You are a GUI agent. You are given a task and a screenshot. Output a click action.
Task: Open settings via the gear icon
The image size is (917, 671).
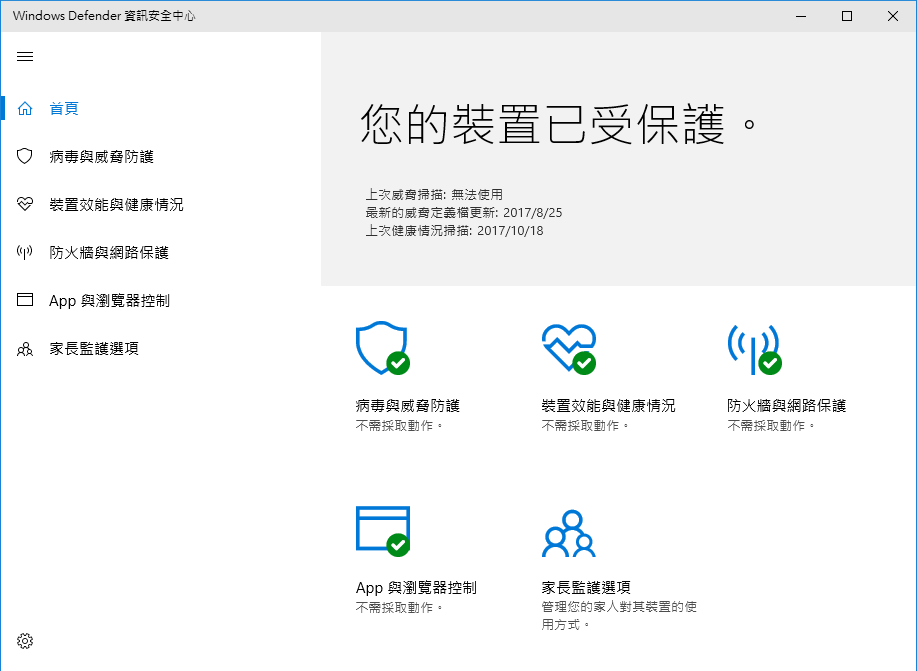[25, 641]
